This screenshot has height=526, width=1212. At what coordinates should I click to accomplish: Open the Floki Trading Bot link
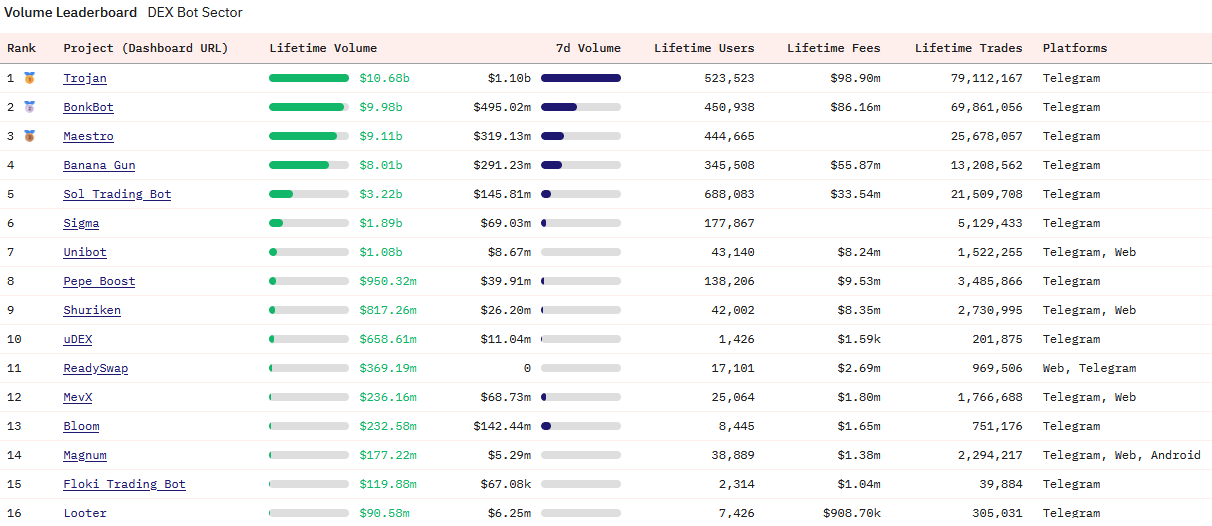[x=125, y=484]
